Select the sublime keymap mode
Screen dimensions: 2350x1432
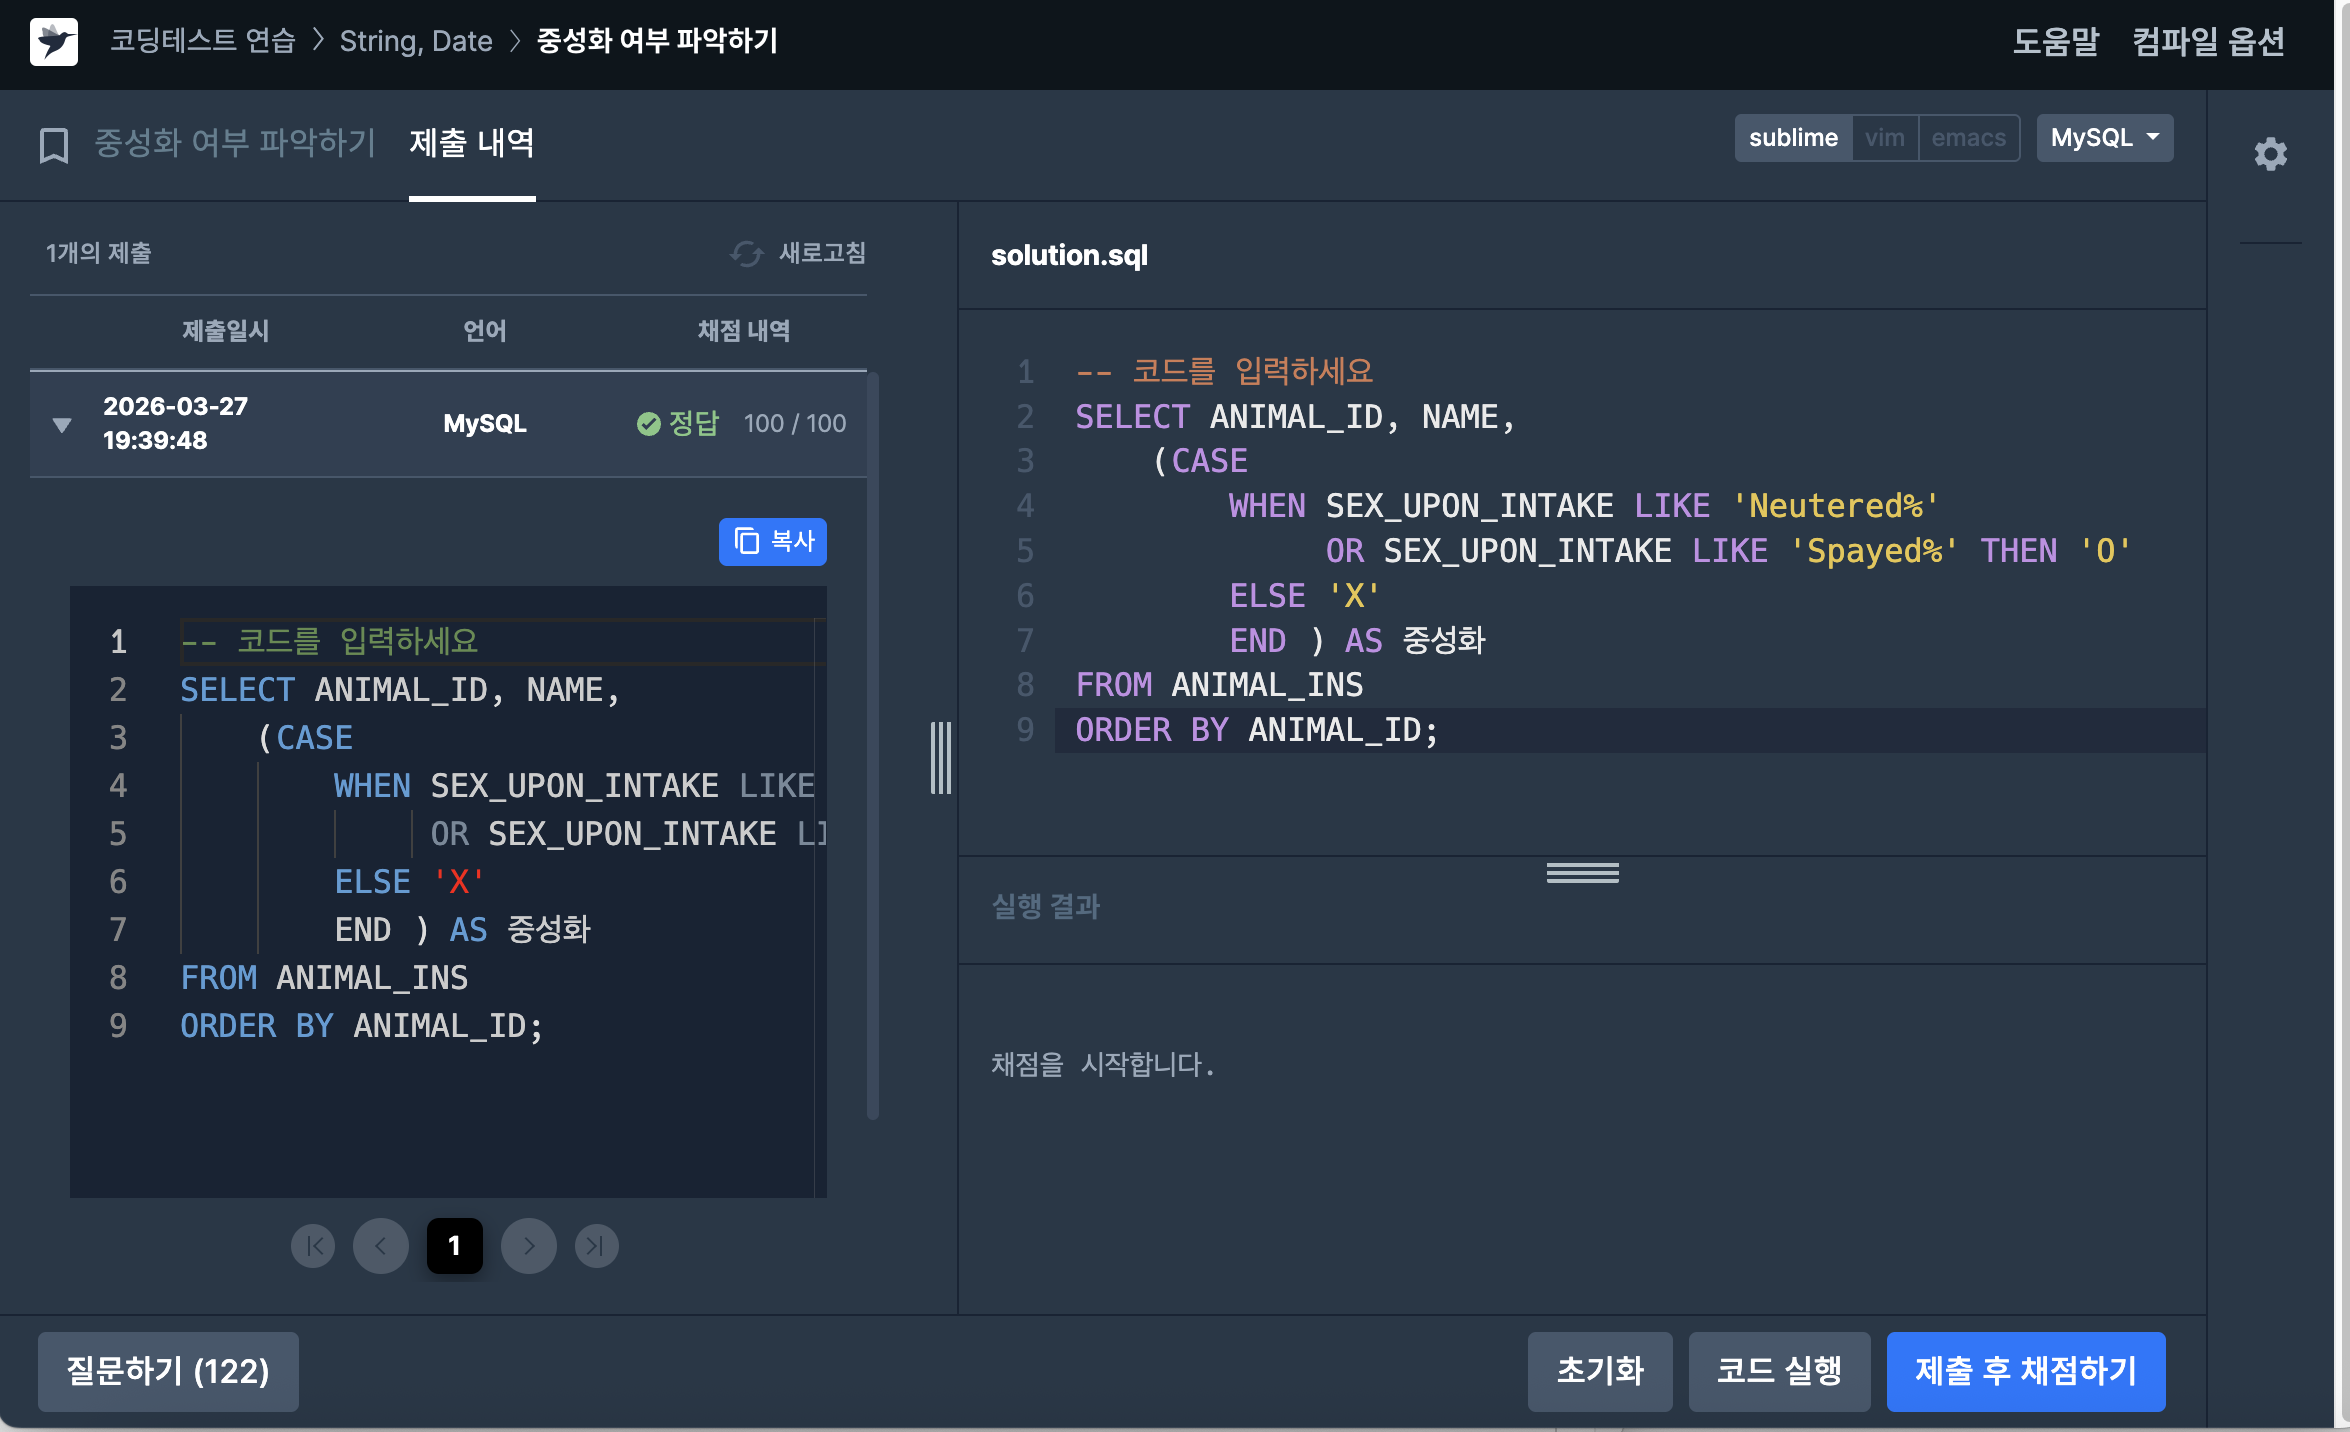tap(1793, 138)
